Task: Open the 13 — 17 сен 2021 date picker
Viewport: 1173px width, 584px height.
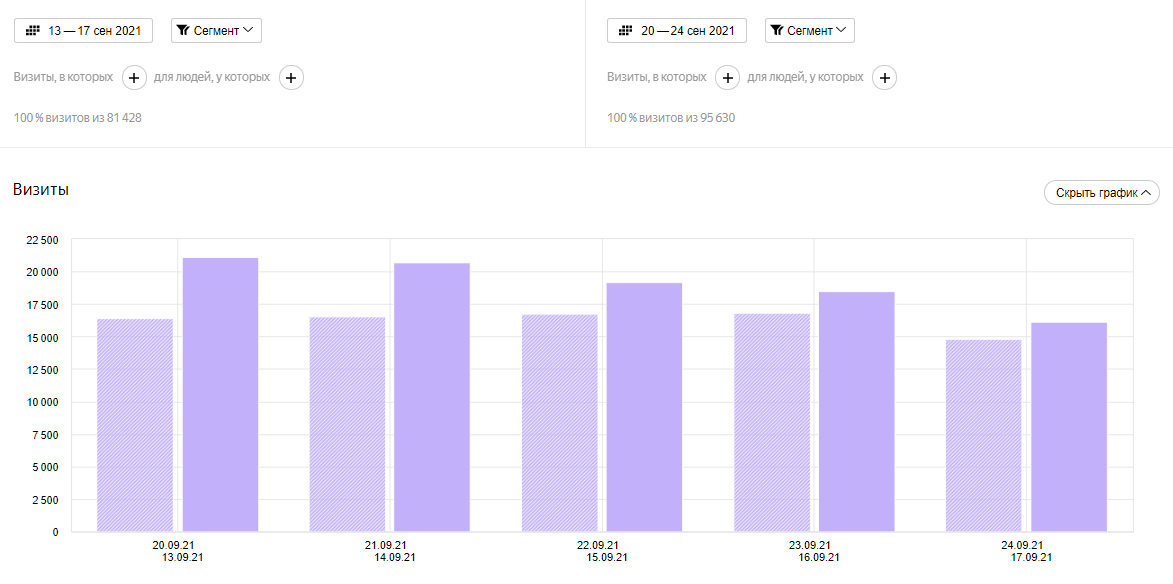Action: pos(83,31)
